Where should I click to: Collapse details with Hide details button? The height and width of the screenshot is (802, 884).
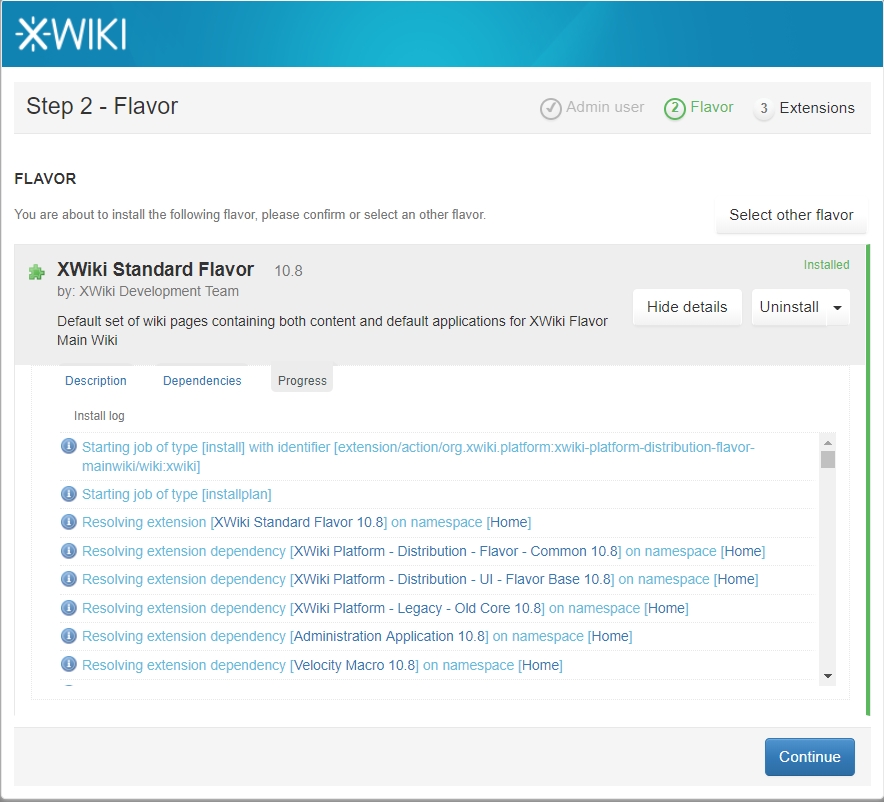click(687, 307)
